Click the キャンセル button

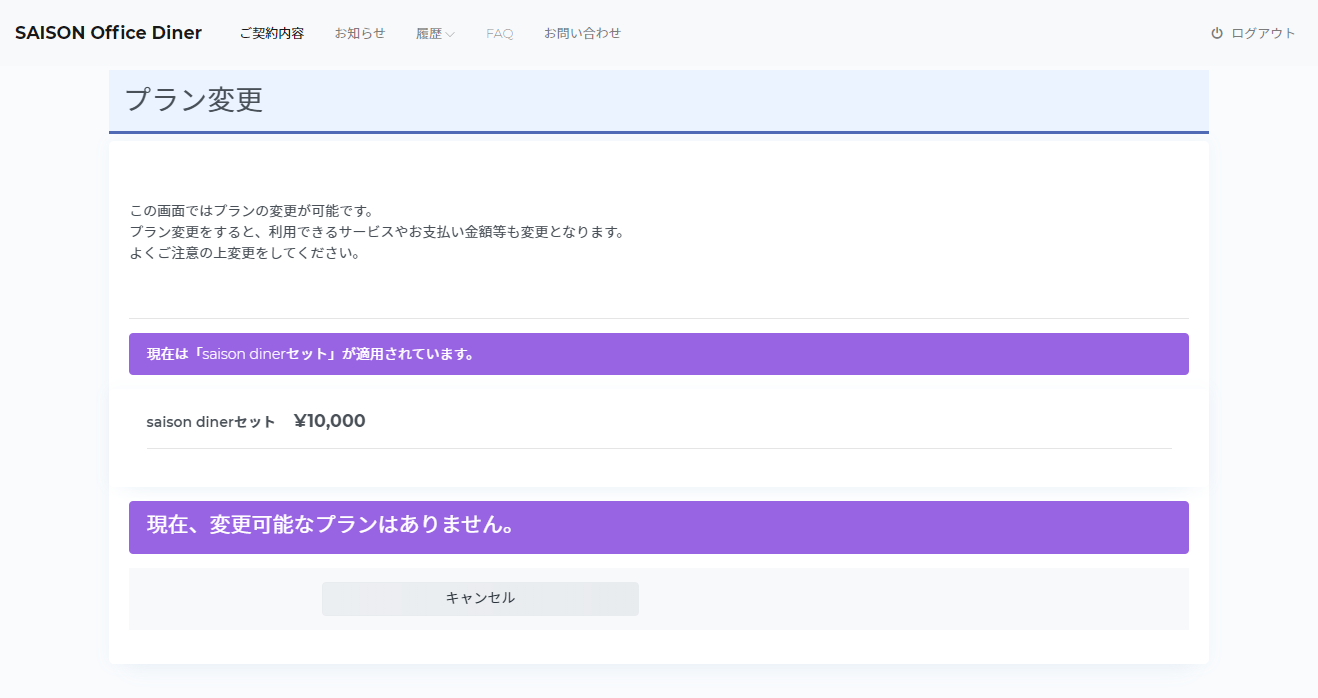tap(480, 598)
